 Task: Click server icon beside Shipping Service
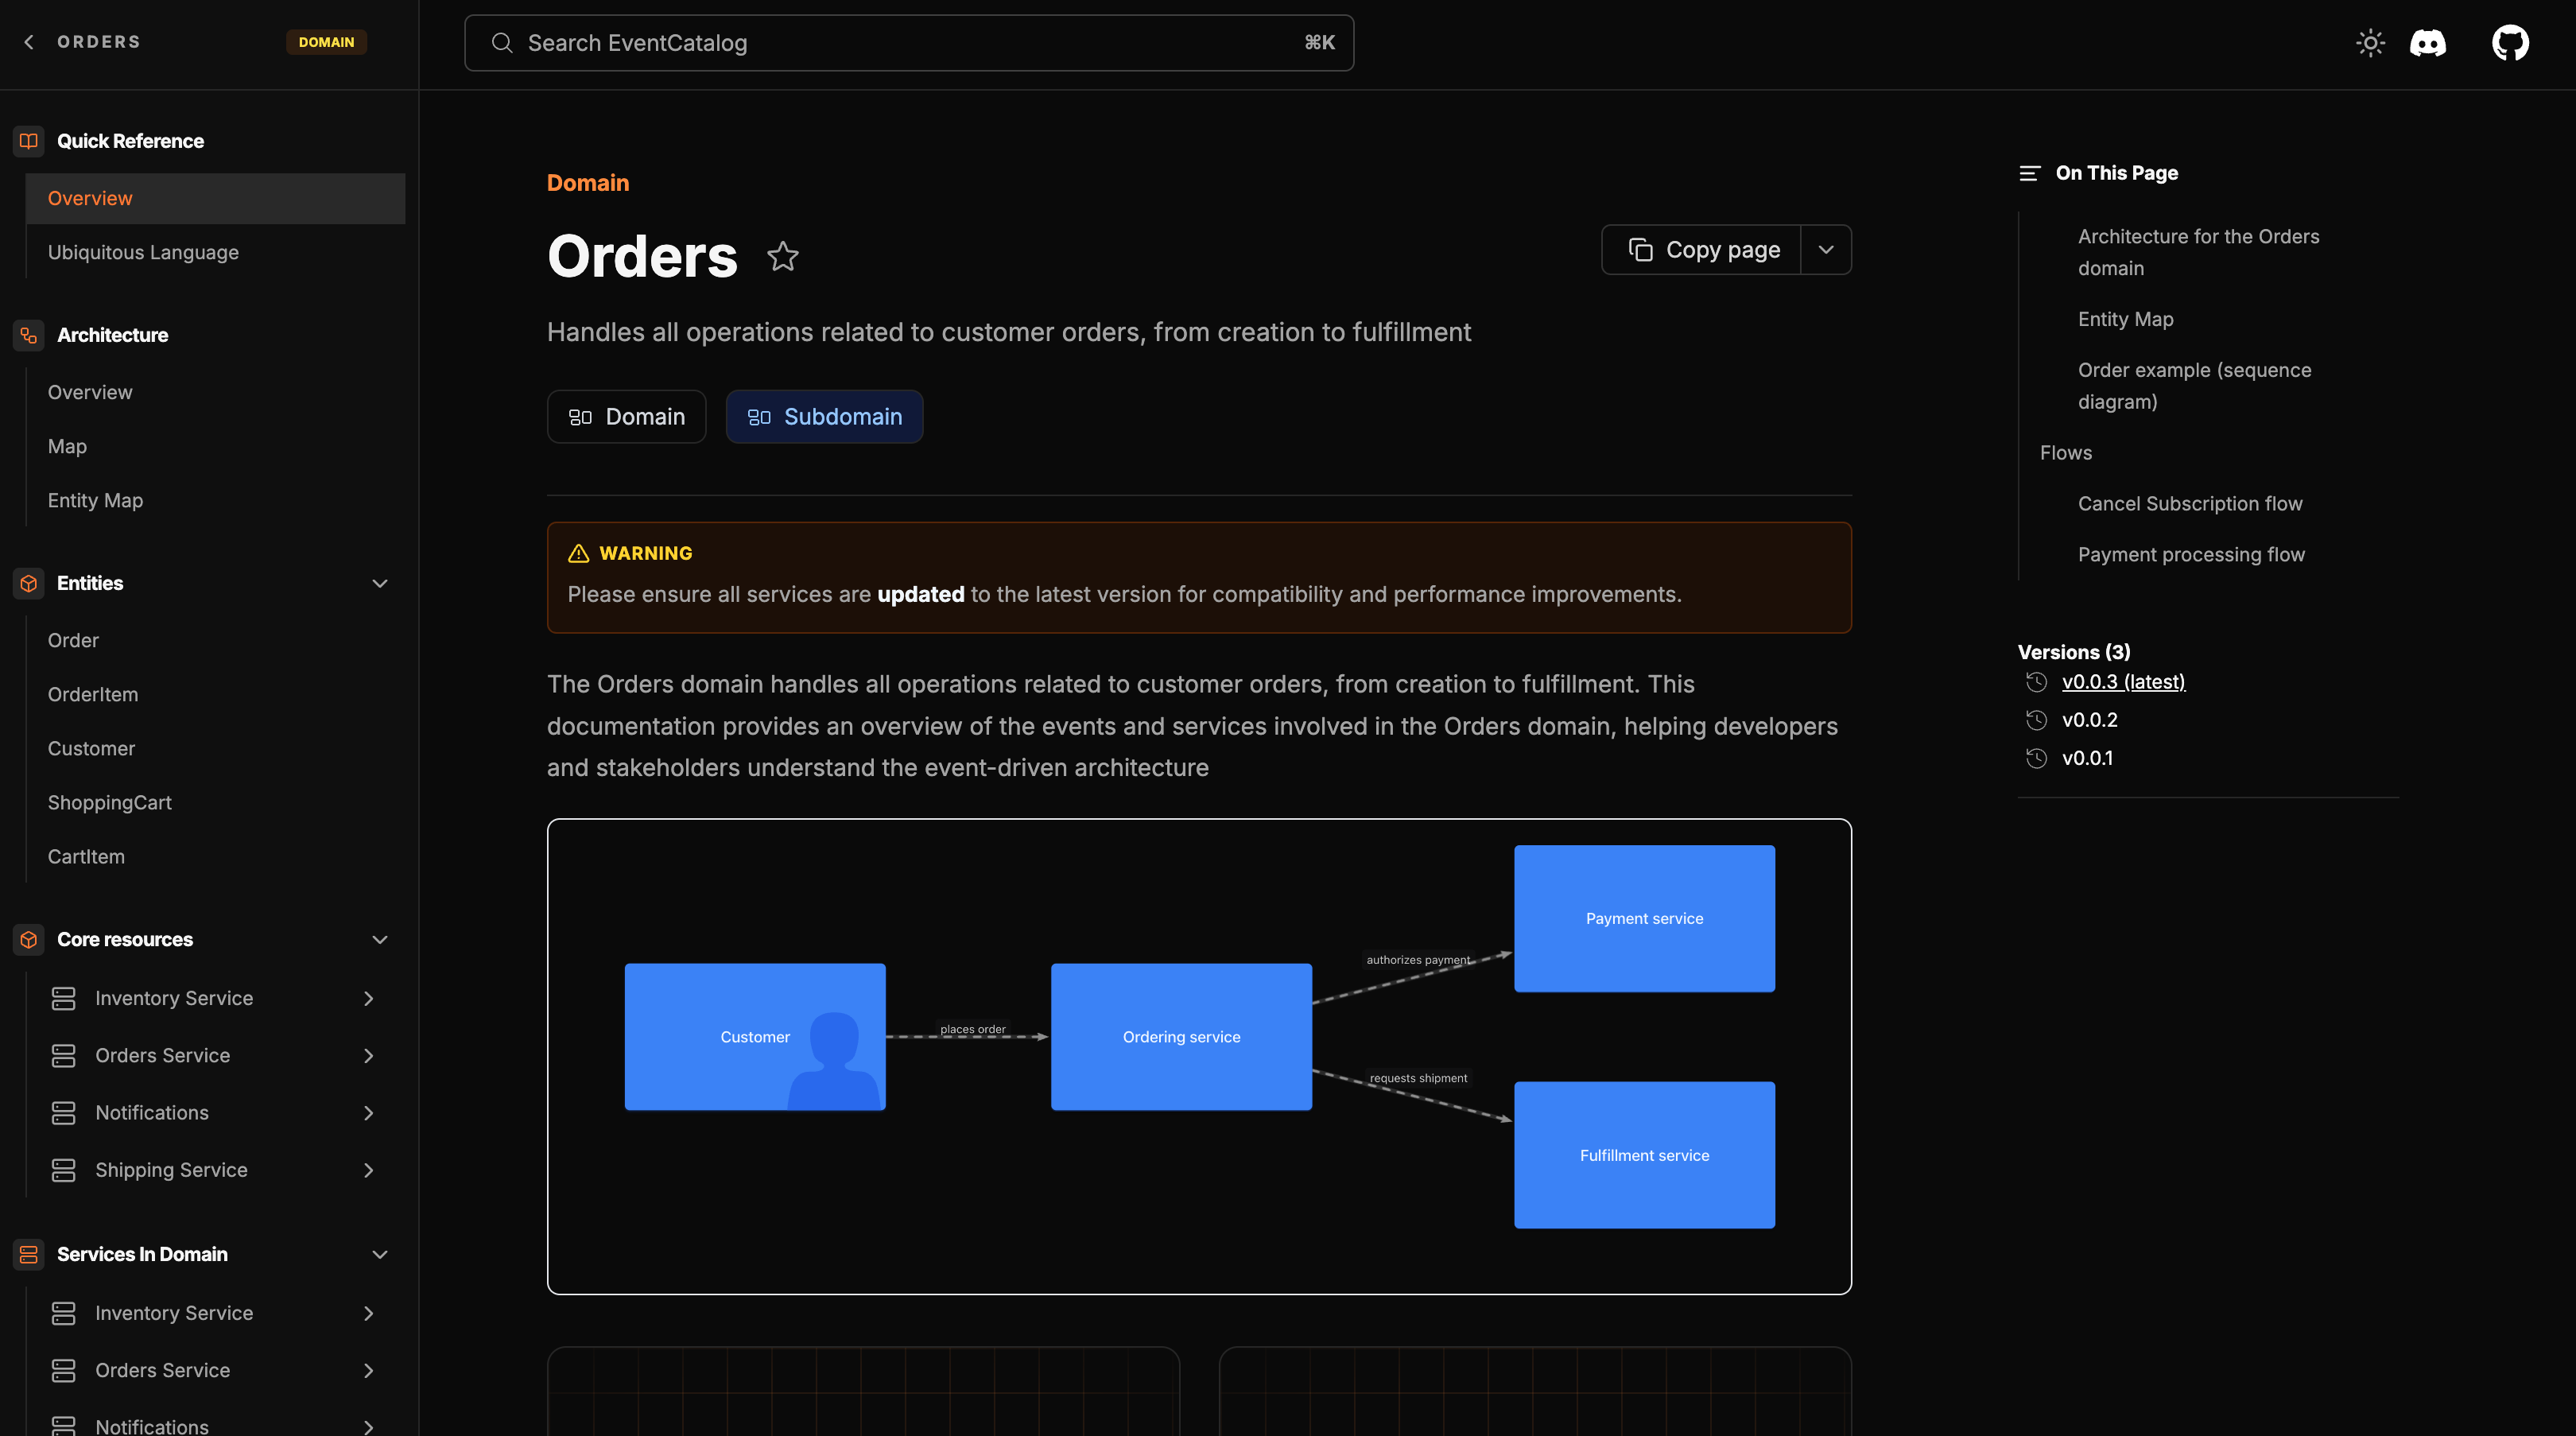tap(64, 1170)
